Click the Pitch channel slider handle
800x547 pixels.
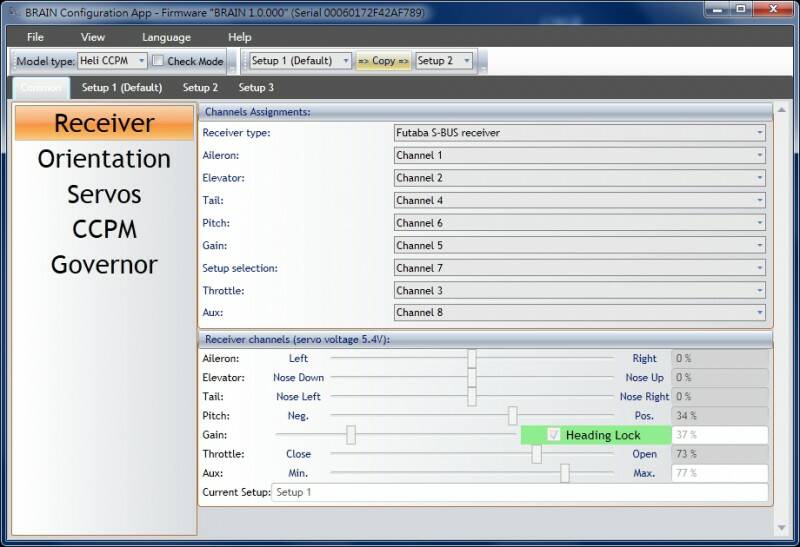tap(512, 415)
